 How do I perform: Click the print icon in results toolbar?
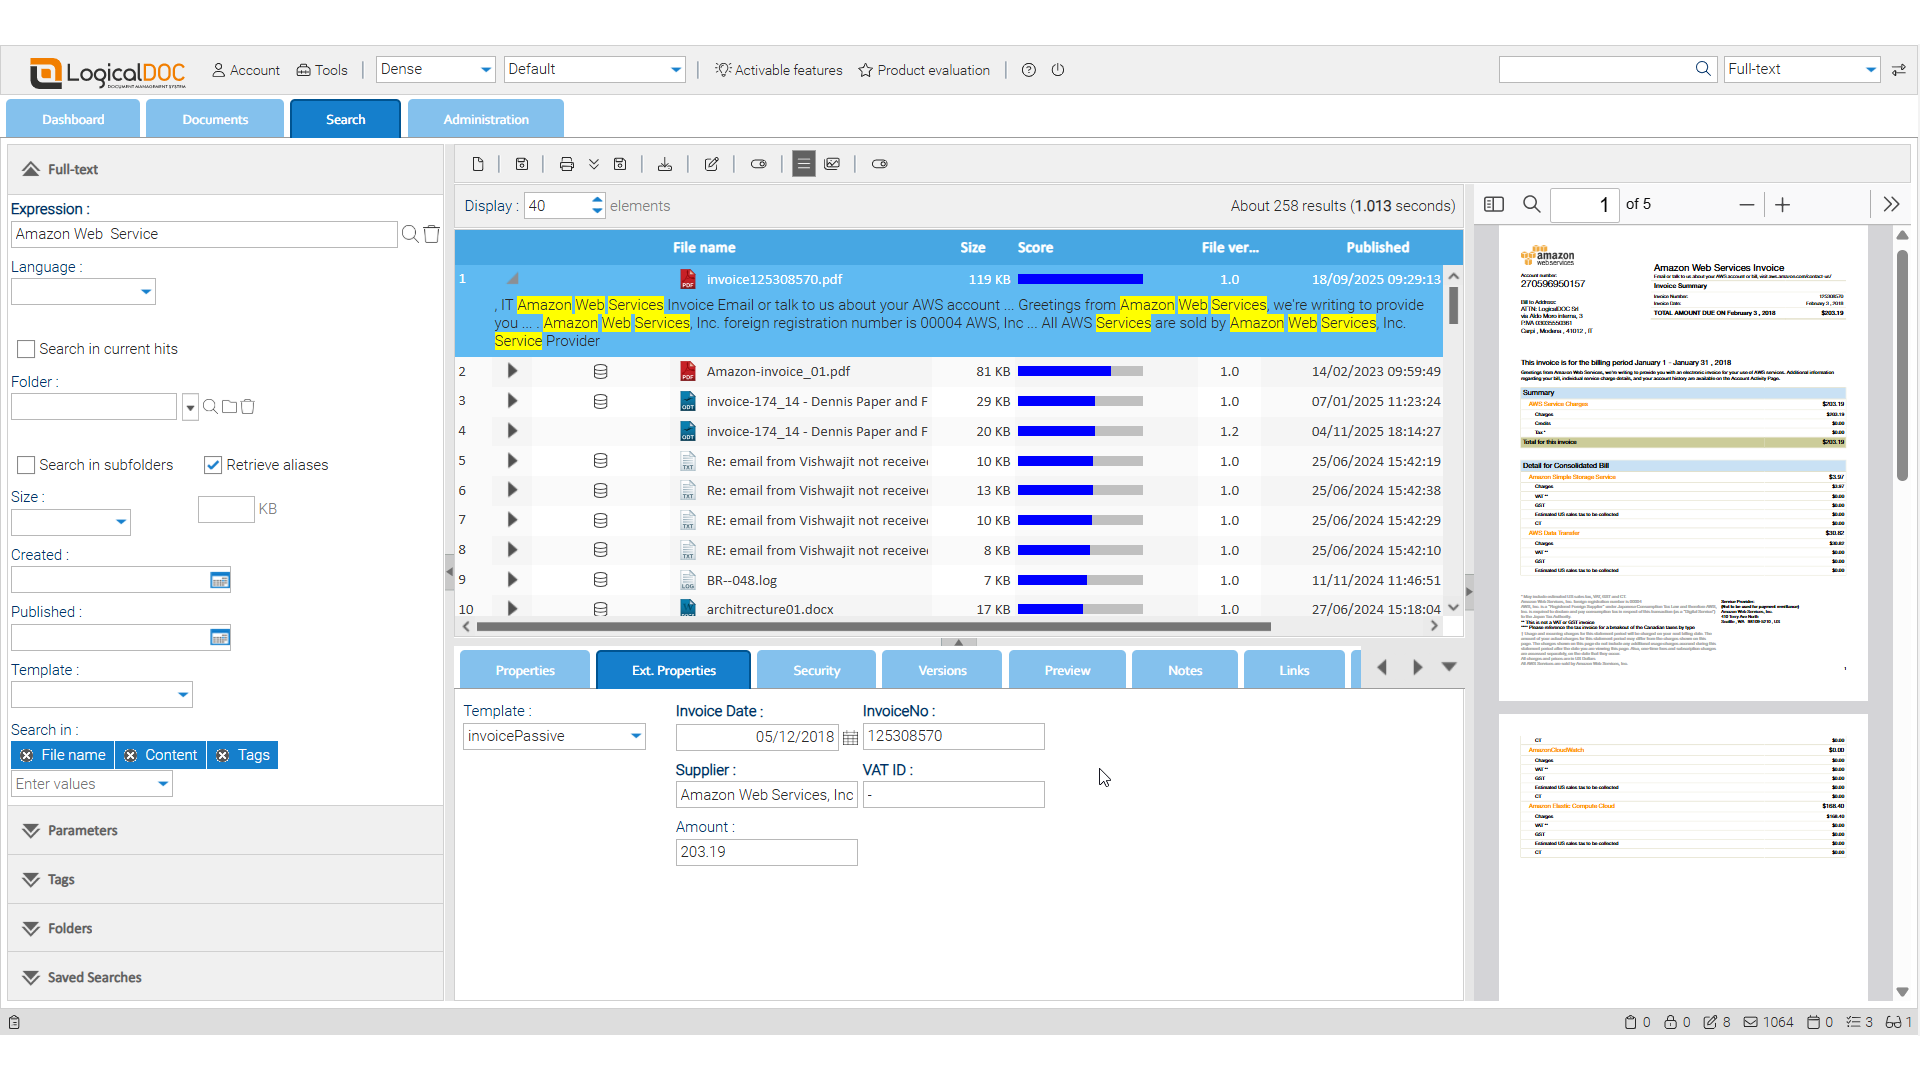coord(566,164)
